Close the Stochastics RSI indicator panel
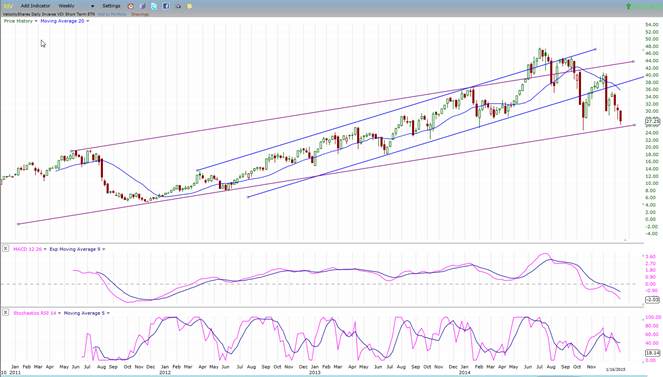 point(5,312)
